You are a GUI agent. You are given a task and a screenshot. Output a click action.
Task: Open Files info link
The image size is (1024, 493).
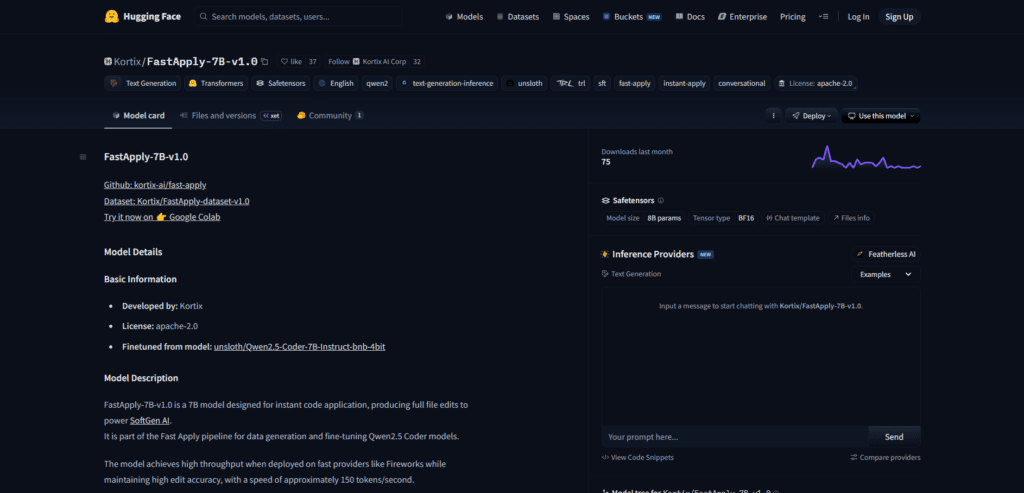click(851, 218)
